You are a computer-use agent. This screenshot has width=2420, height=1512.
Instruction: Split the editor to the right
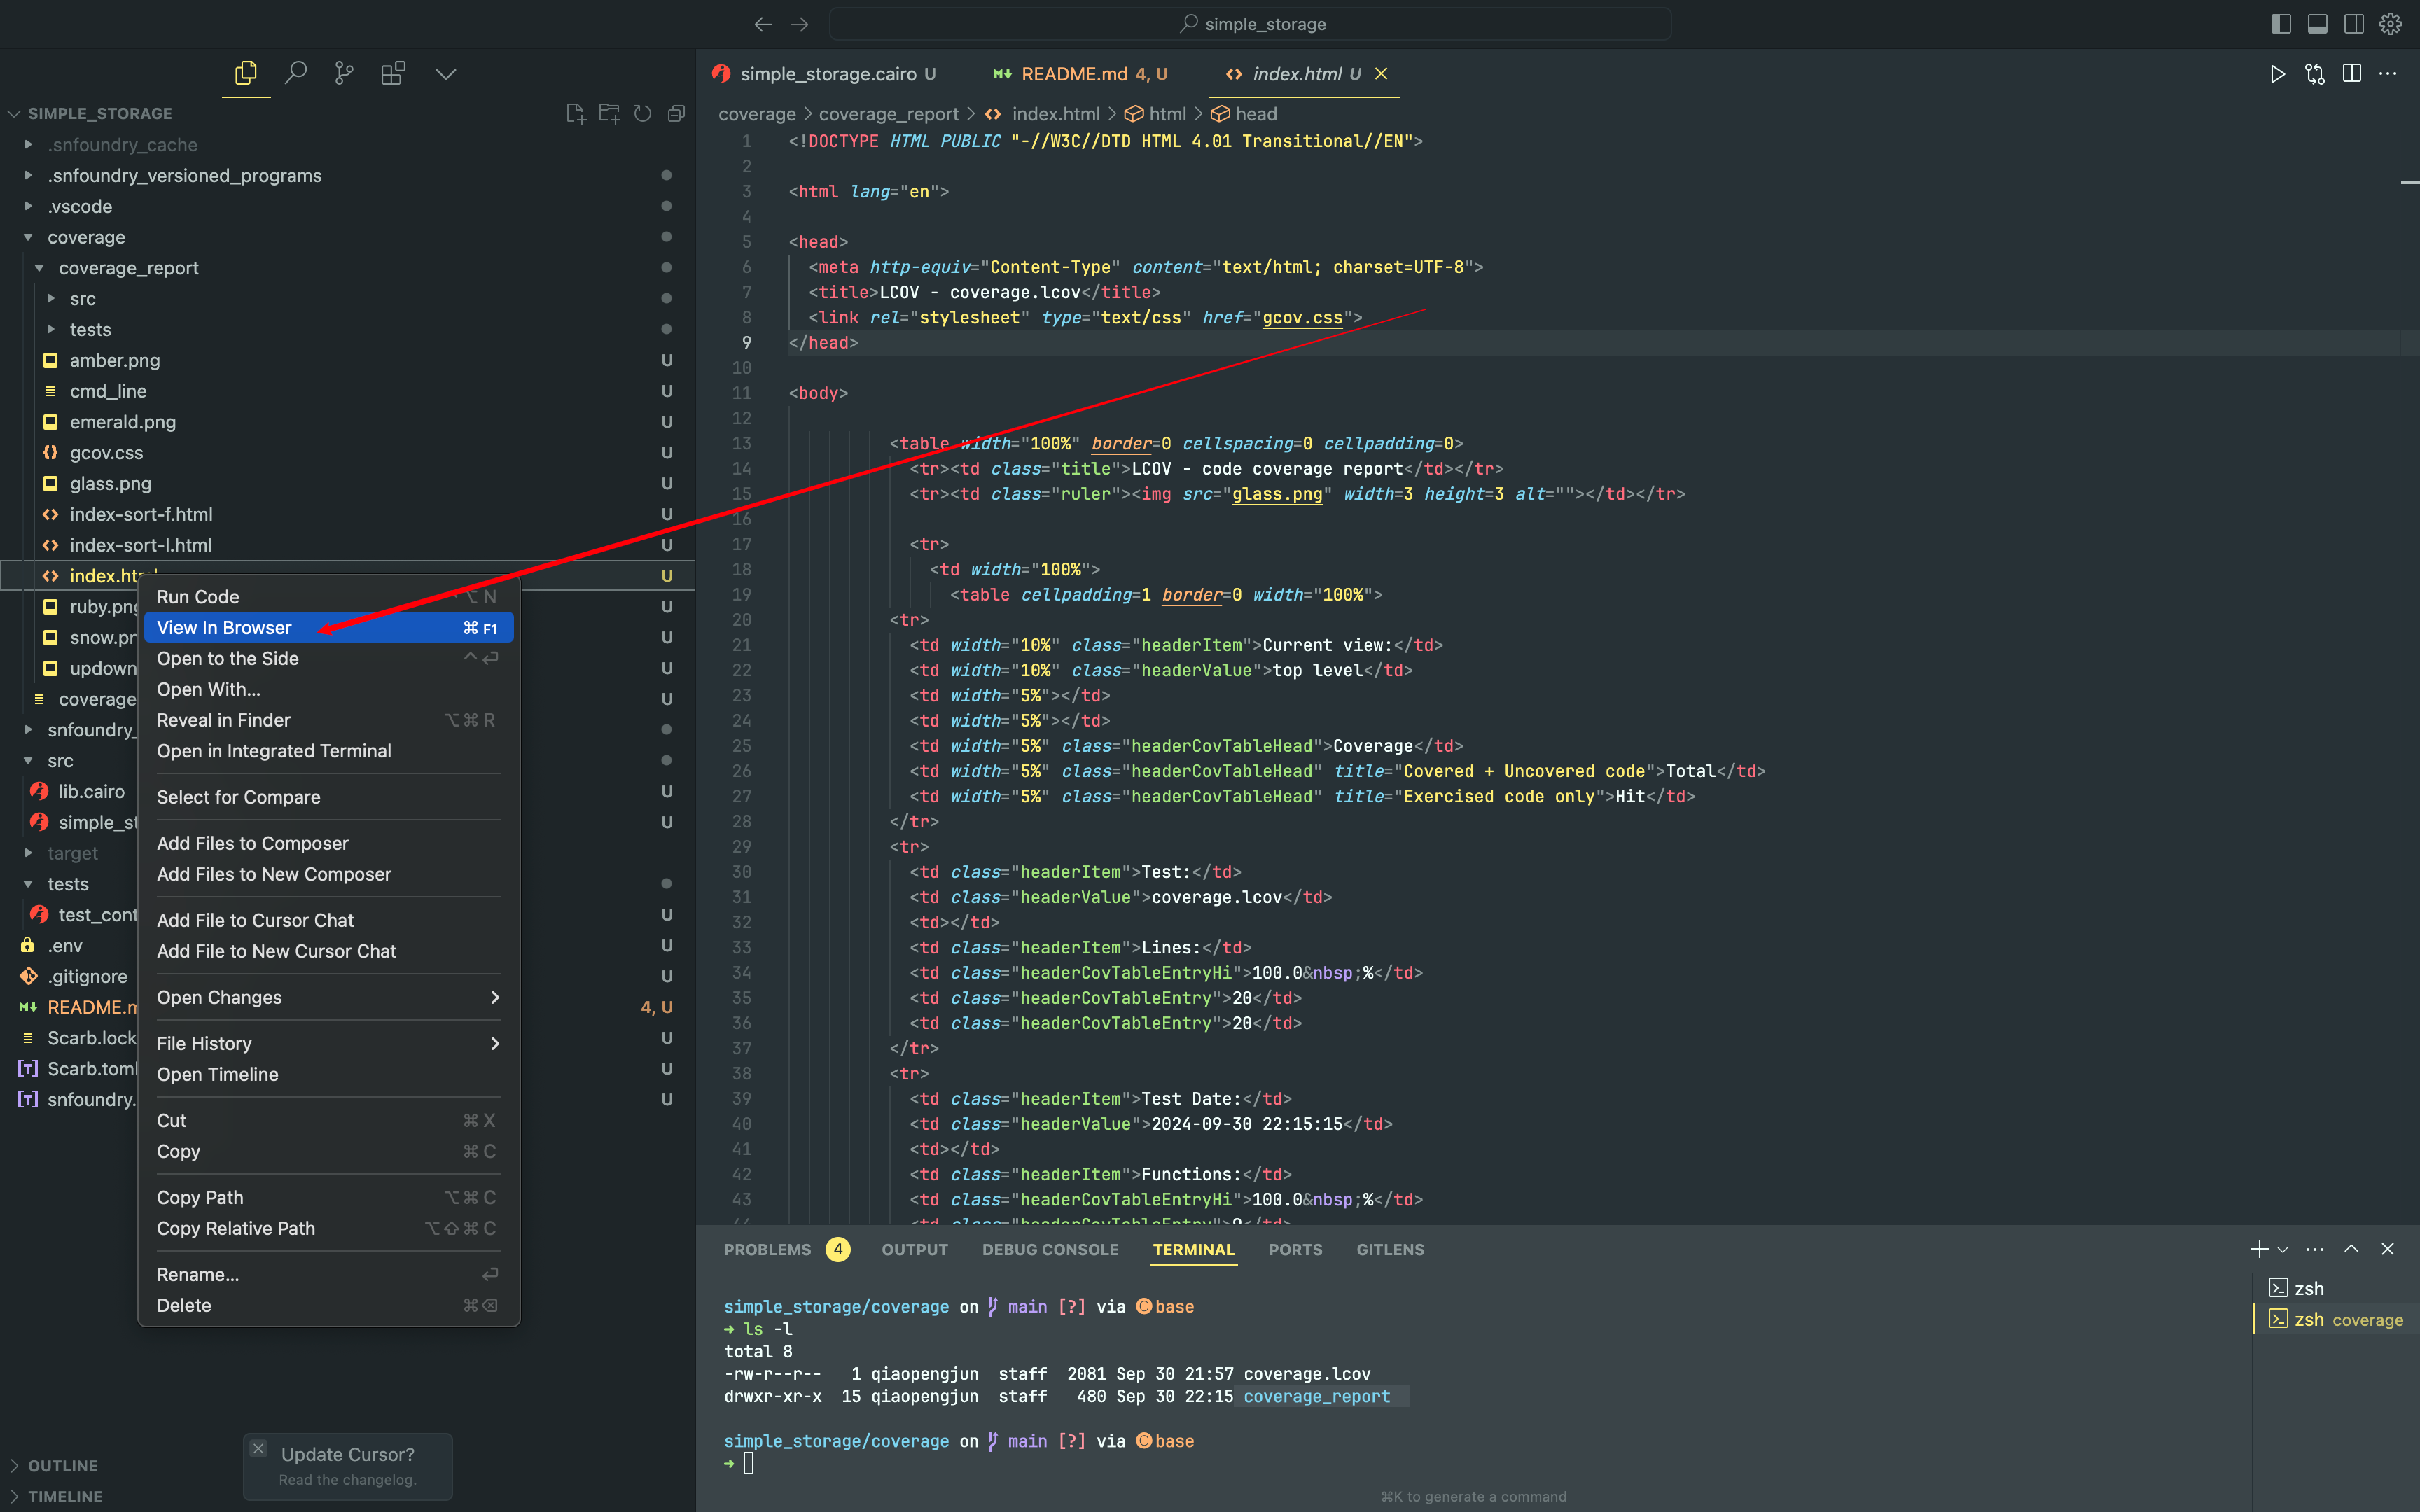(x=2352, y=74)
